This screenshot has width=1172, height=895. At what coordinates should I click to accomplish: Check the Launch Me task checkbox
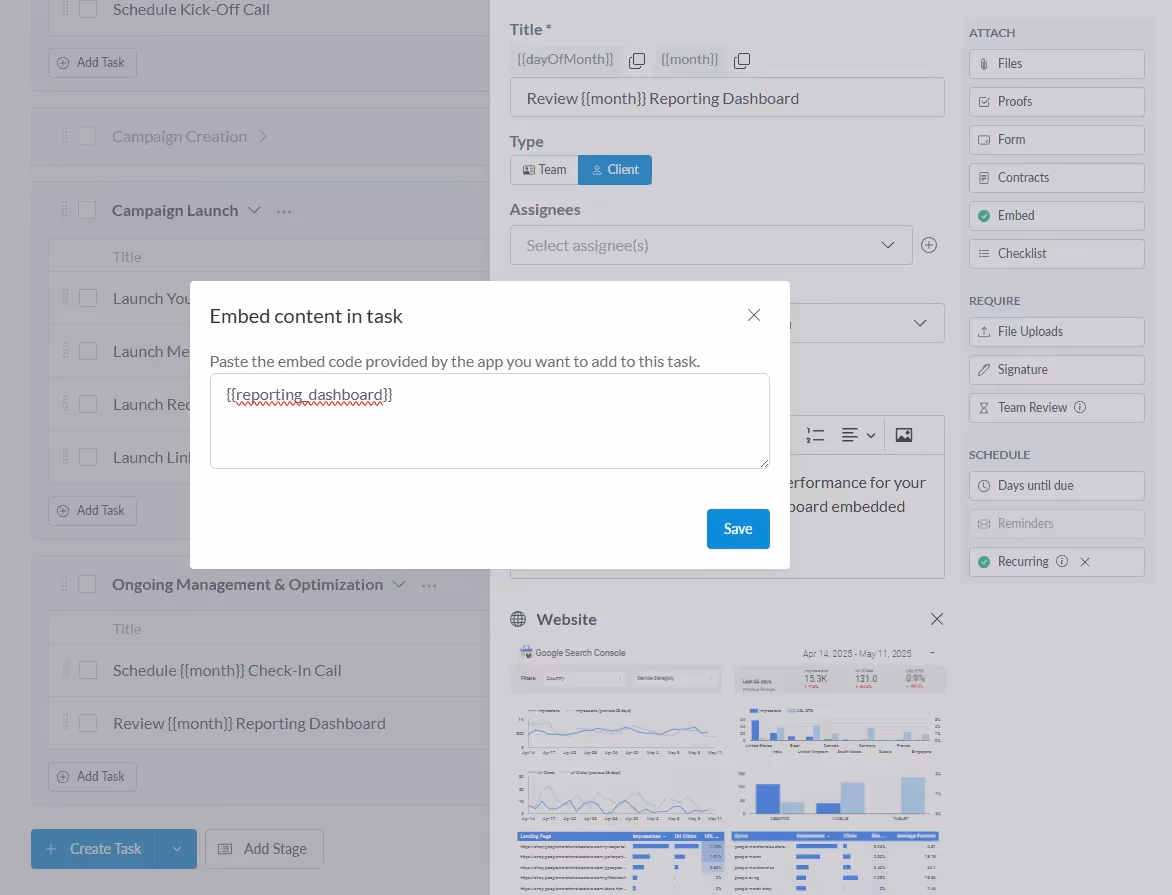(x=88, y=351)
